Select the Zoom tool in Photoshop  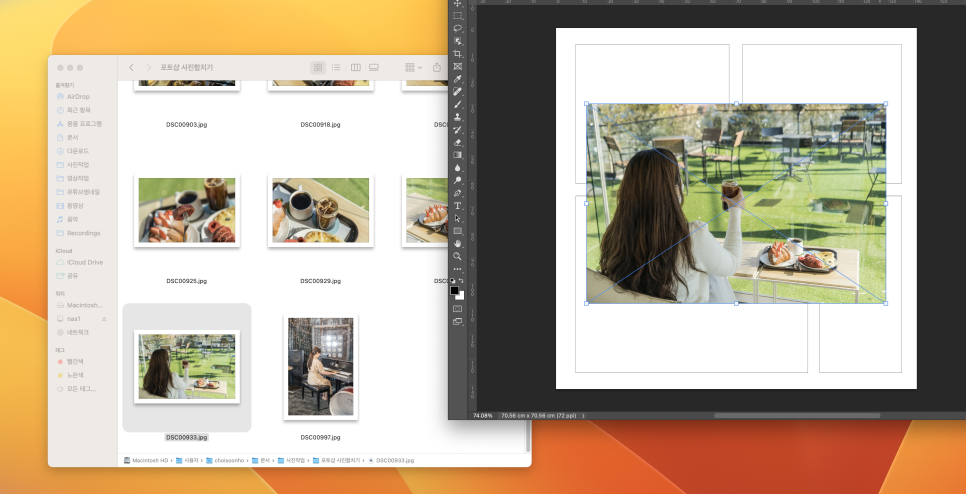pyautogui.click(x=458, y=256)
